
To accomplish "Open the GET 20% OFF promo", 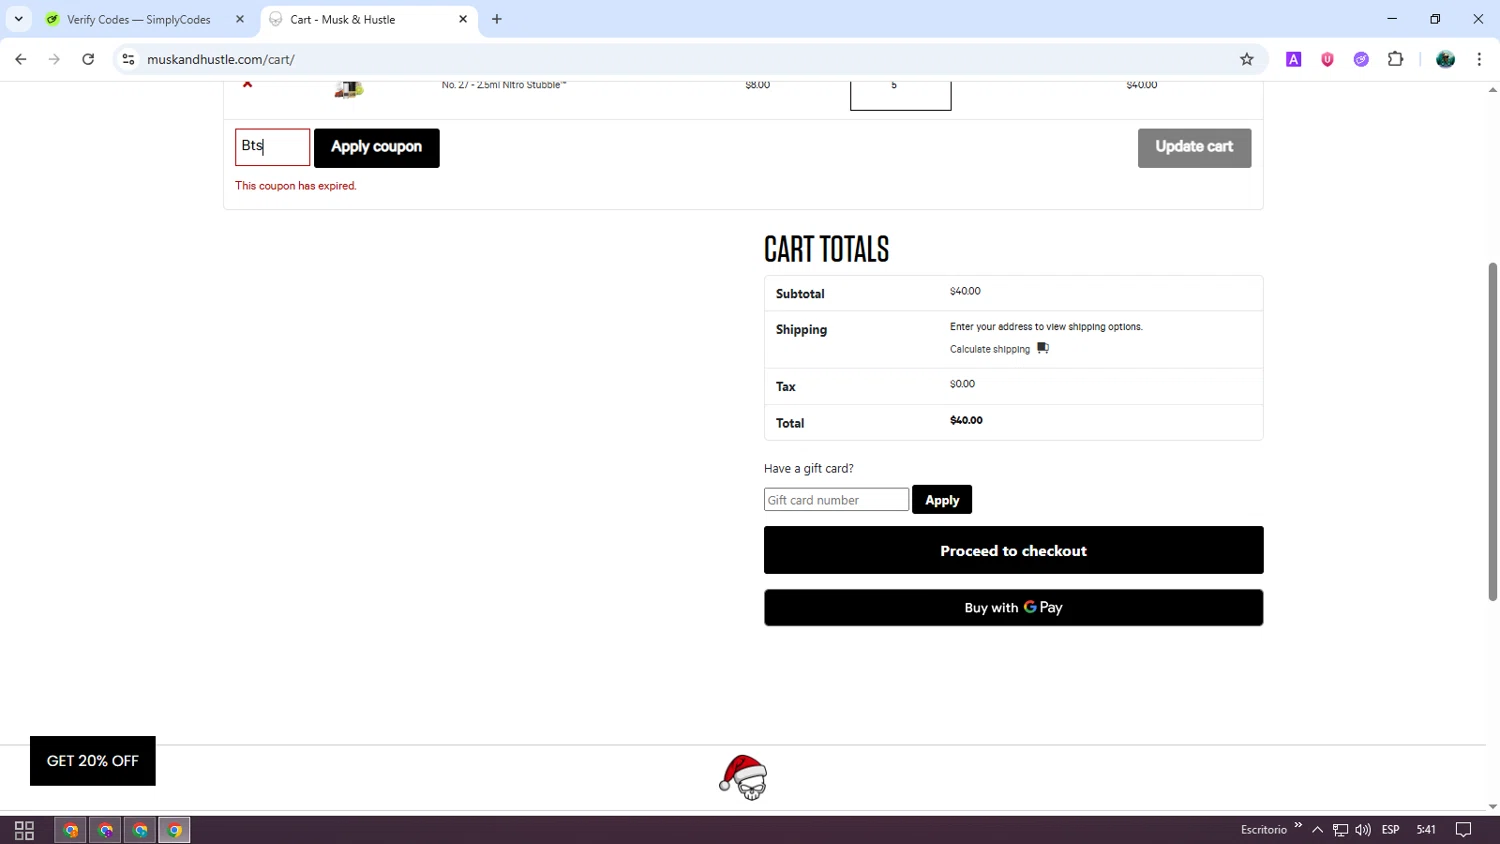I will click(x=93, y=761).
